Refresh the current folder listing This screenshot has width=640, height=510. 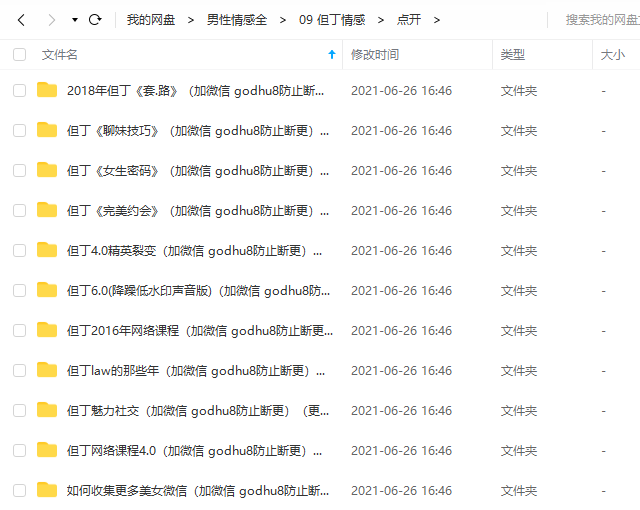coord(95,20)
